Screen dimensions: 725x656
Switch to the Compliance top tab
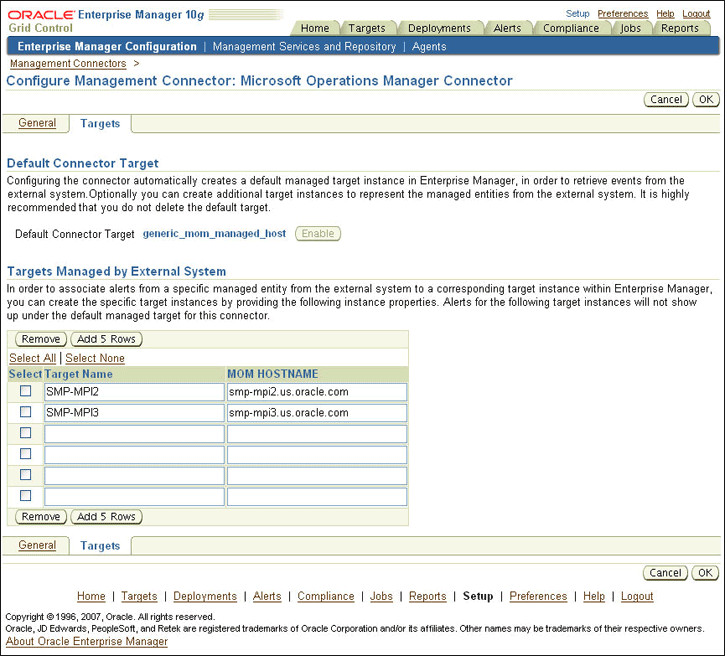tap(571, 28)
